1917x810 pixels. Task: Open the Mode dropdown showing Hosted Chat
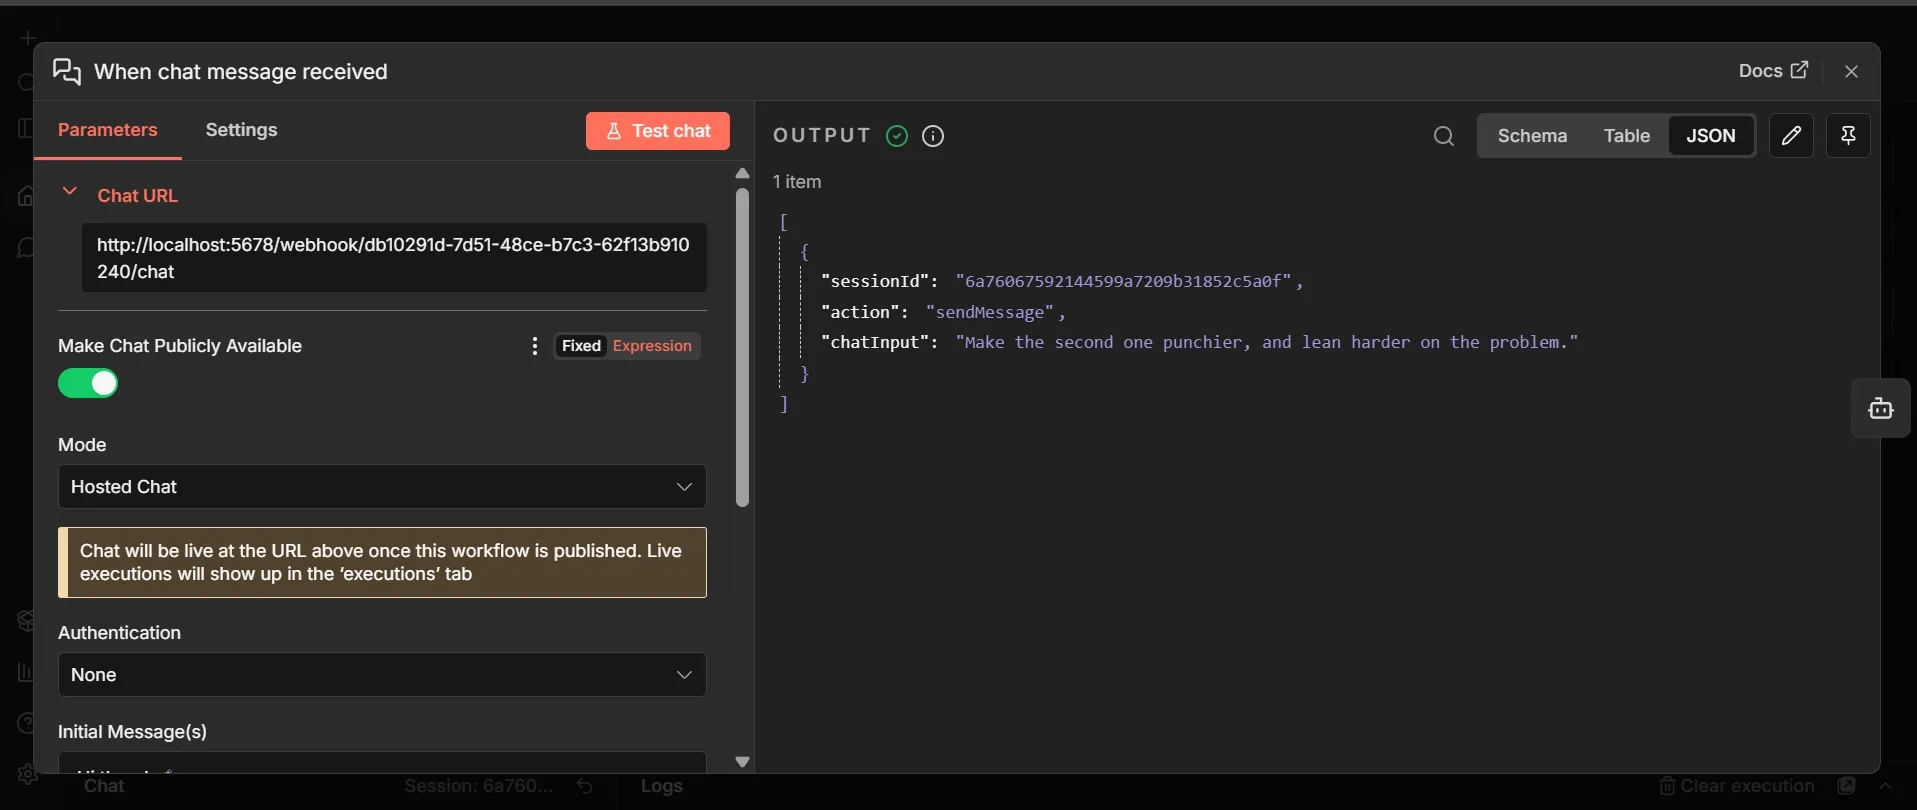pos(382,487)
